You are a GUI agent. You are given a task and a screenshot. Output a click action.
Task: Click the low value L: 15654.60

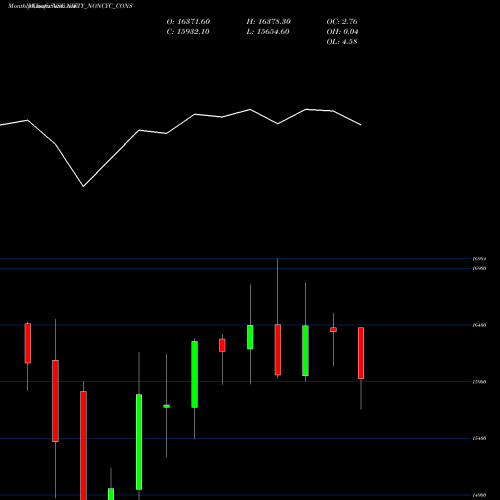click(268, 32)
